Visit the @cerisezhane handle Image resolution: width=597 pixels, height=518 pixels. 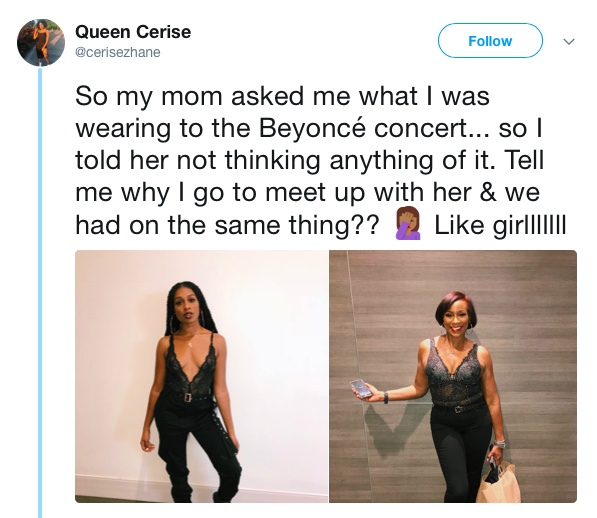118,52
